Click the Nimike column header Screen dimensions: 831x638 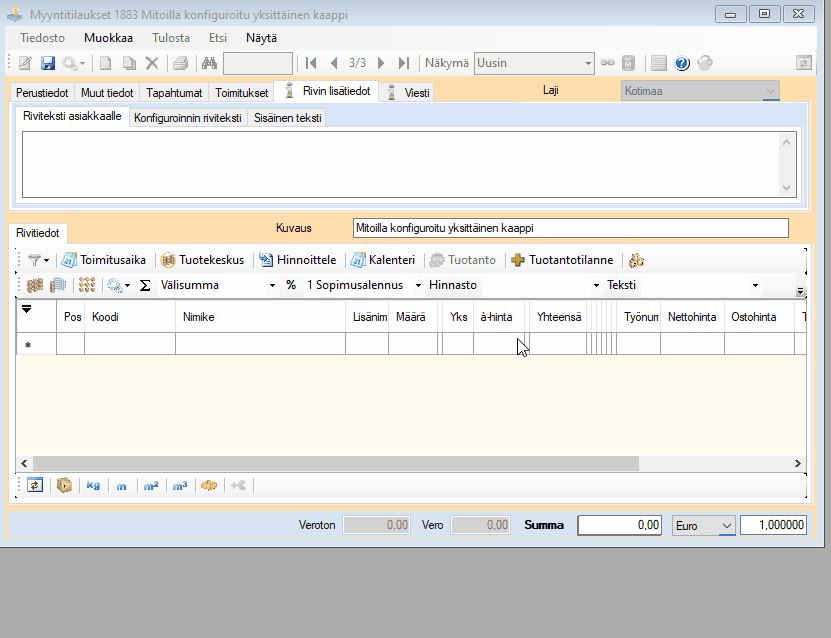click(x=260, y=317)
